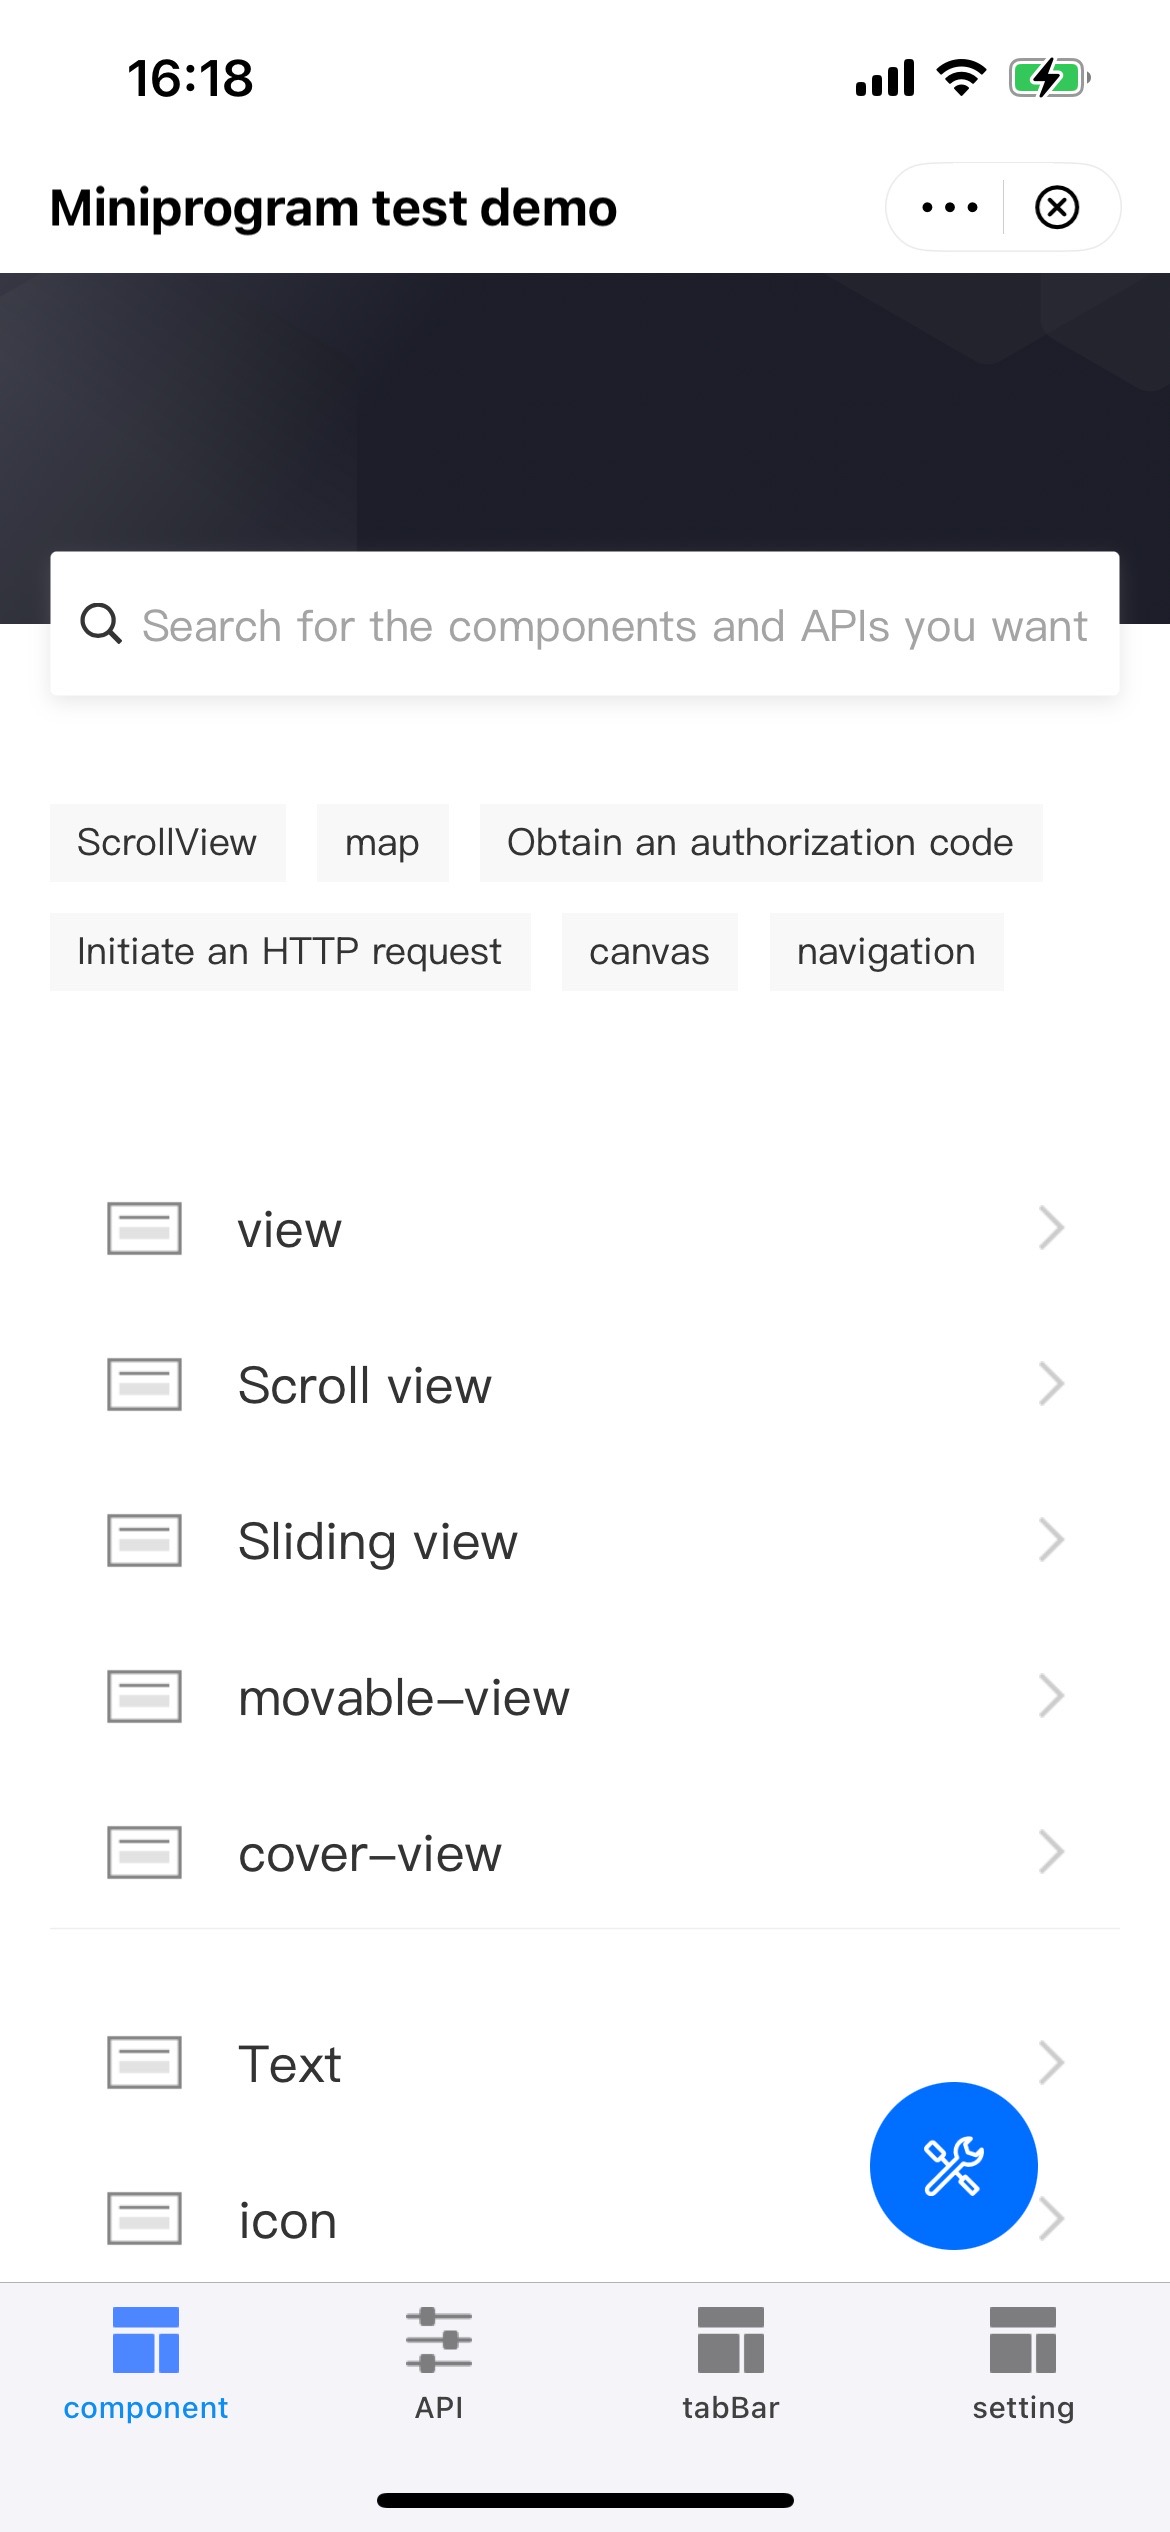Click the tabBar tab icon
Image resolution: width=1170 pixels, height=2532 pixels.
[731, 2339]
